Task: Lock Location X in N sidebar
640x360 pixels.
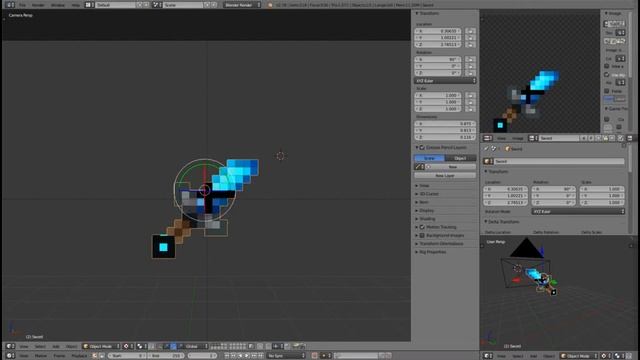Action: click(x=470, y=31)
